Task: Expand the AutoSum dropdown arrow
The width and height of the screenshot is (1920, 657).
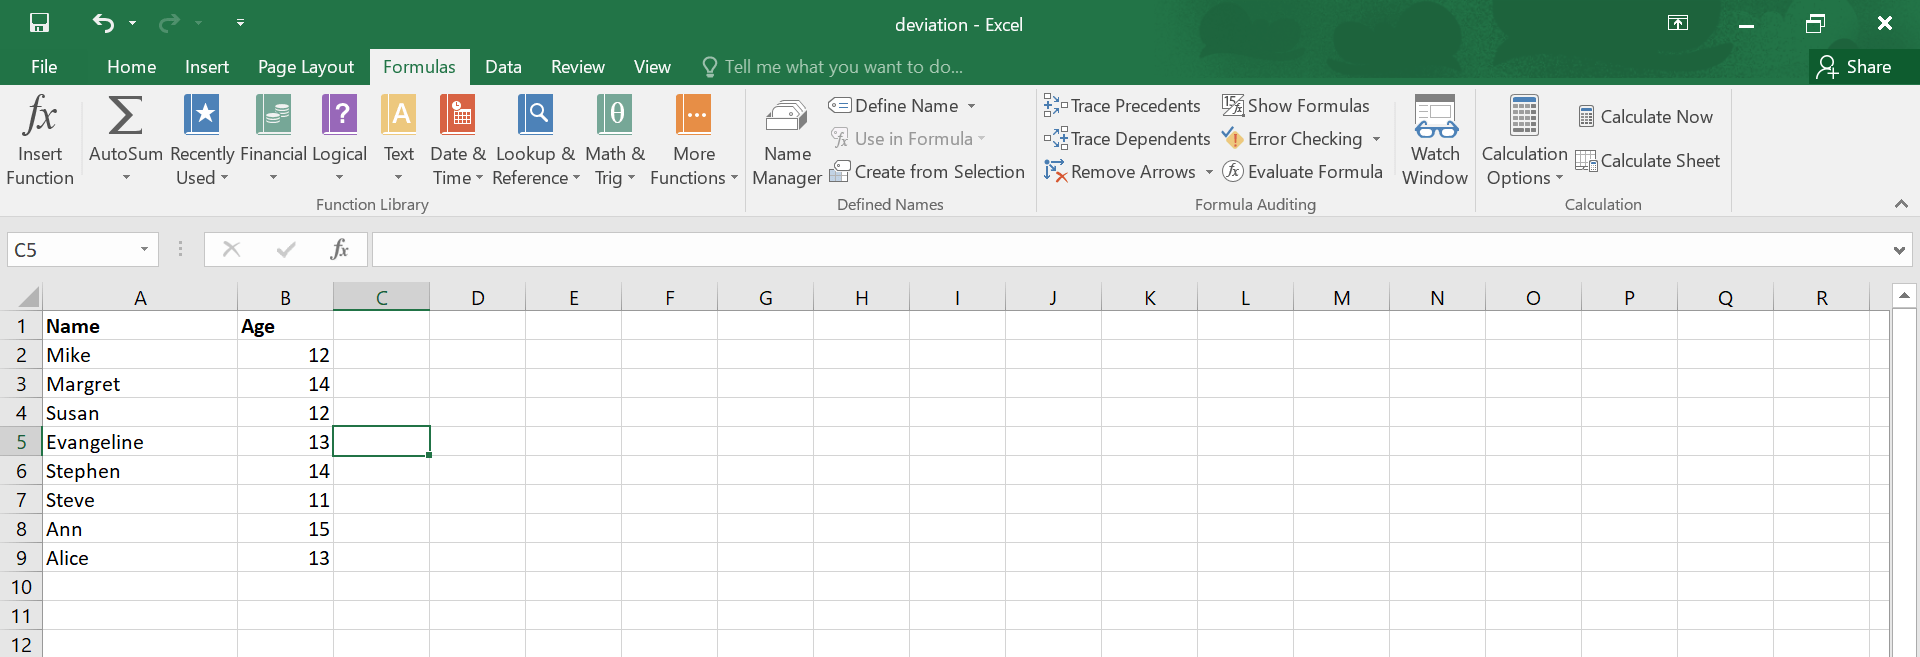Action: click(126, 178)
